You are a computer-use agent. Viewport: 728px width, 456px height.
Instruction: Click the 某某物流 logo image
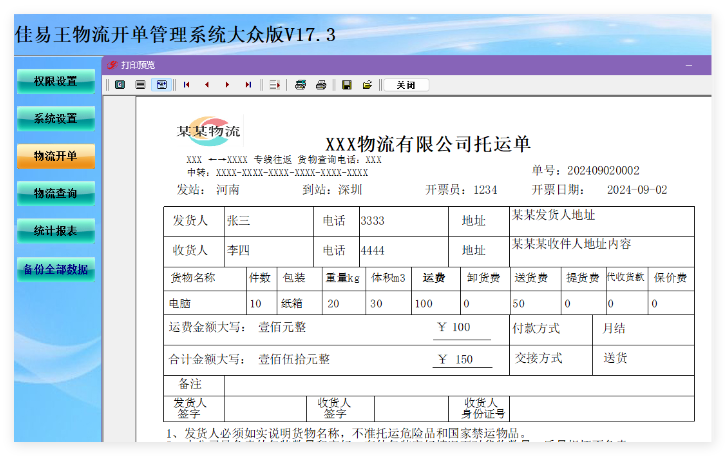click(x=208, y=130)
